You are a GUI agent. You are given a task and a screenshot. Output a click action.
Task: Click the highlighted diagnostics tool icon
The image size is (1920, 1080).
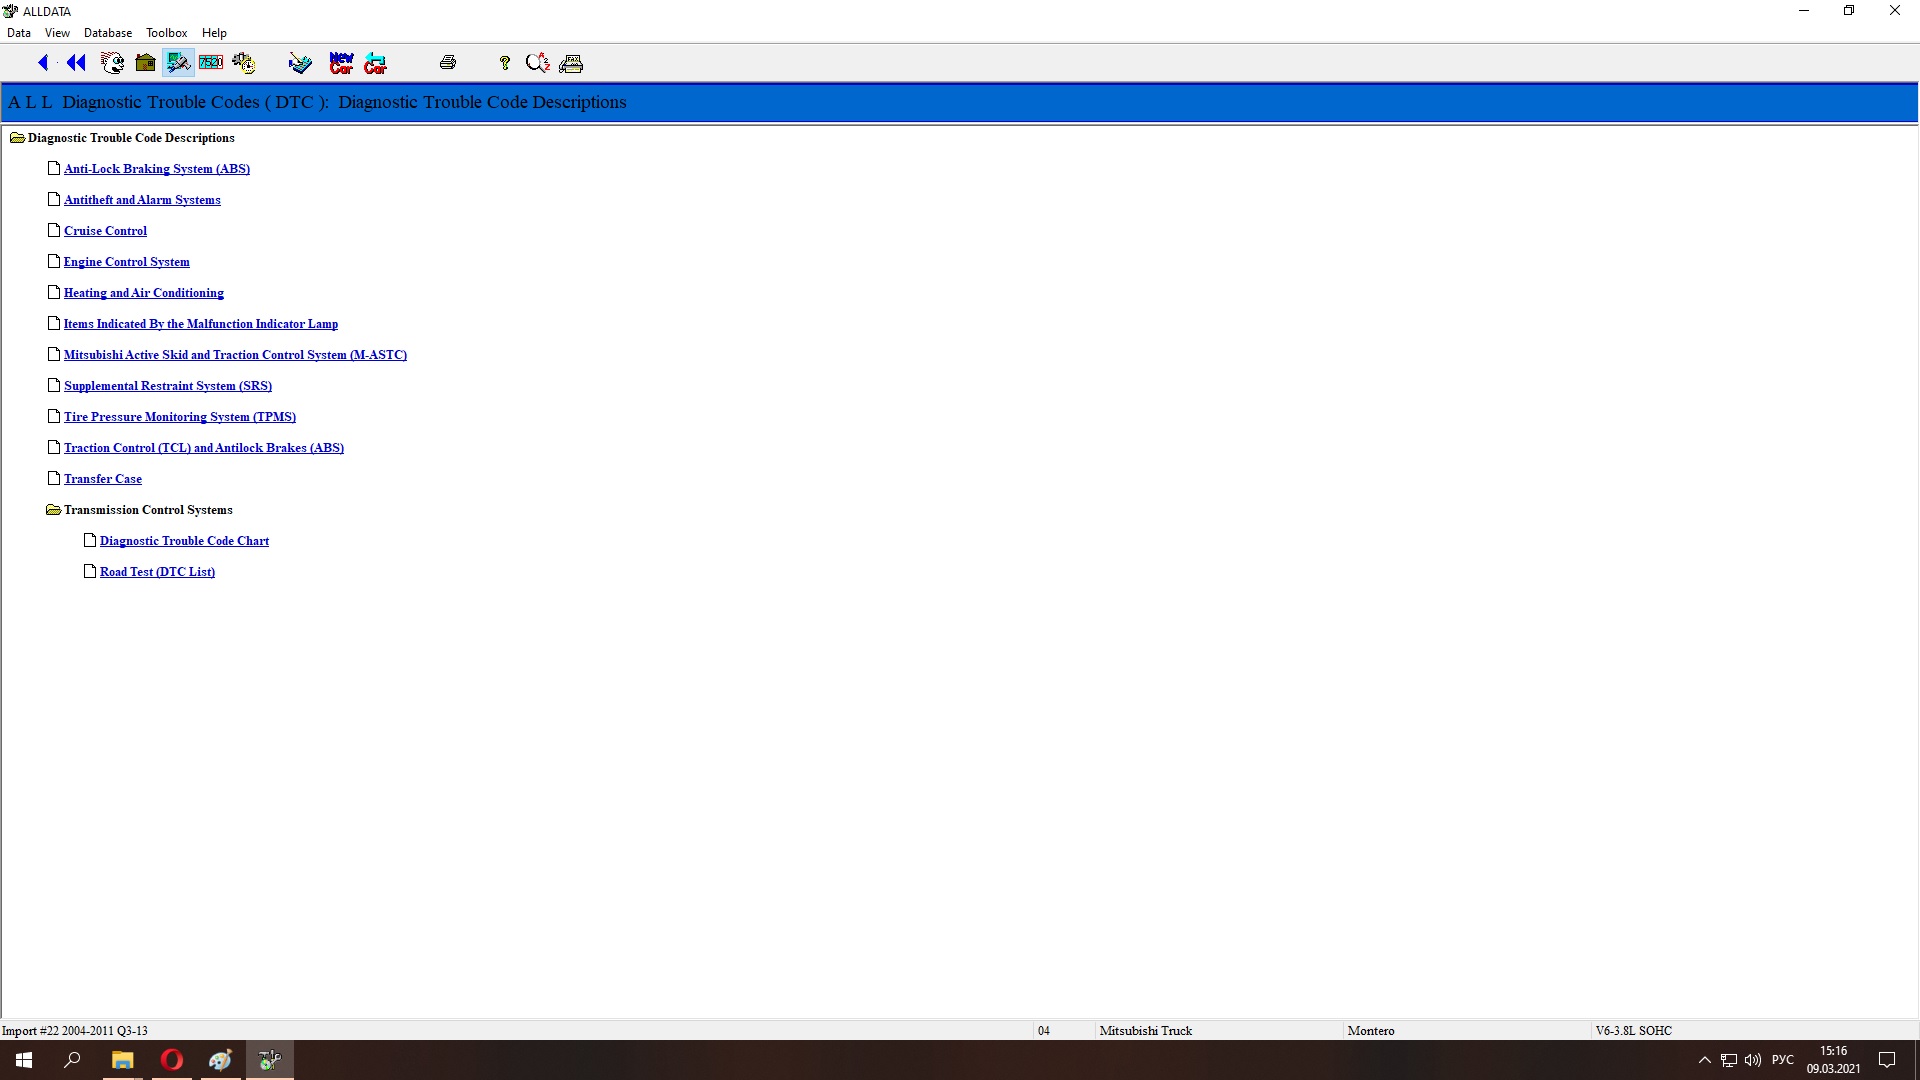178,63
